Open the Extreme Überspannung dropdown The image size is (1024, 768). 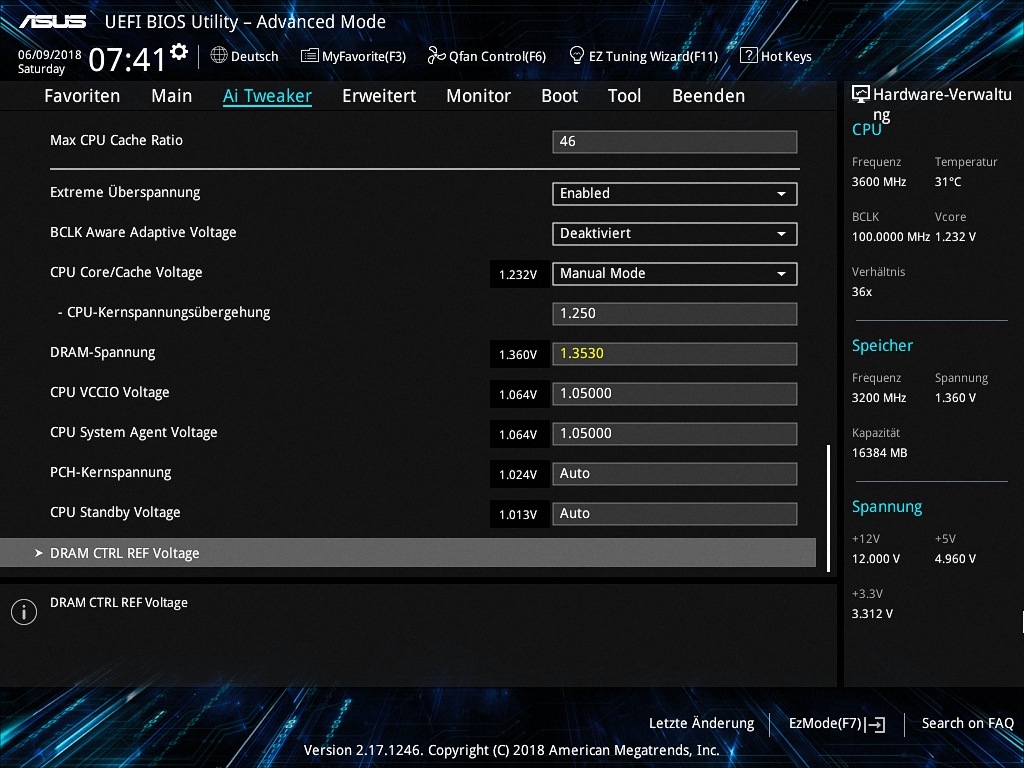coord(675,193)
